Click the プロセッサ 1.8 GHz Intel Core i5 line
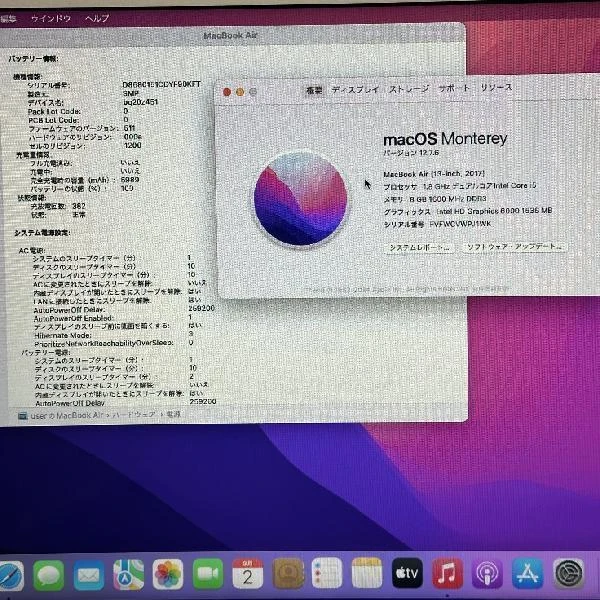 tap(460, 186)
